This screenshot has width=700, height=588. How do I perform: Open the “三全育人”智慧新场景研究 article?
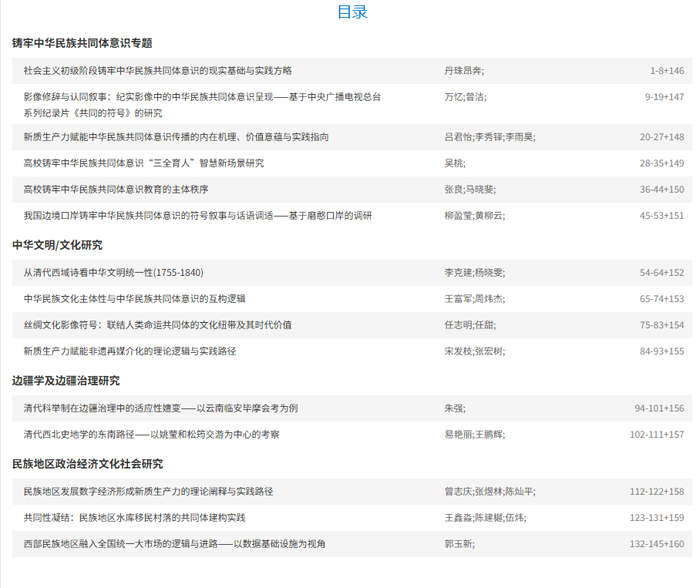(x=144, y=163)
